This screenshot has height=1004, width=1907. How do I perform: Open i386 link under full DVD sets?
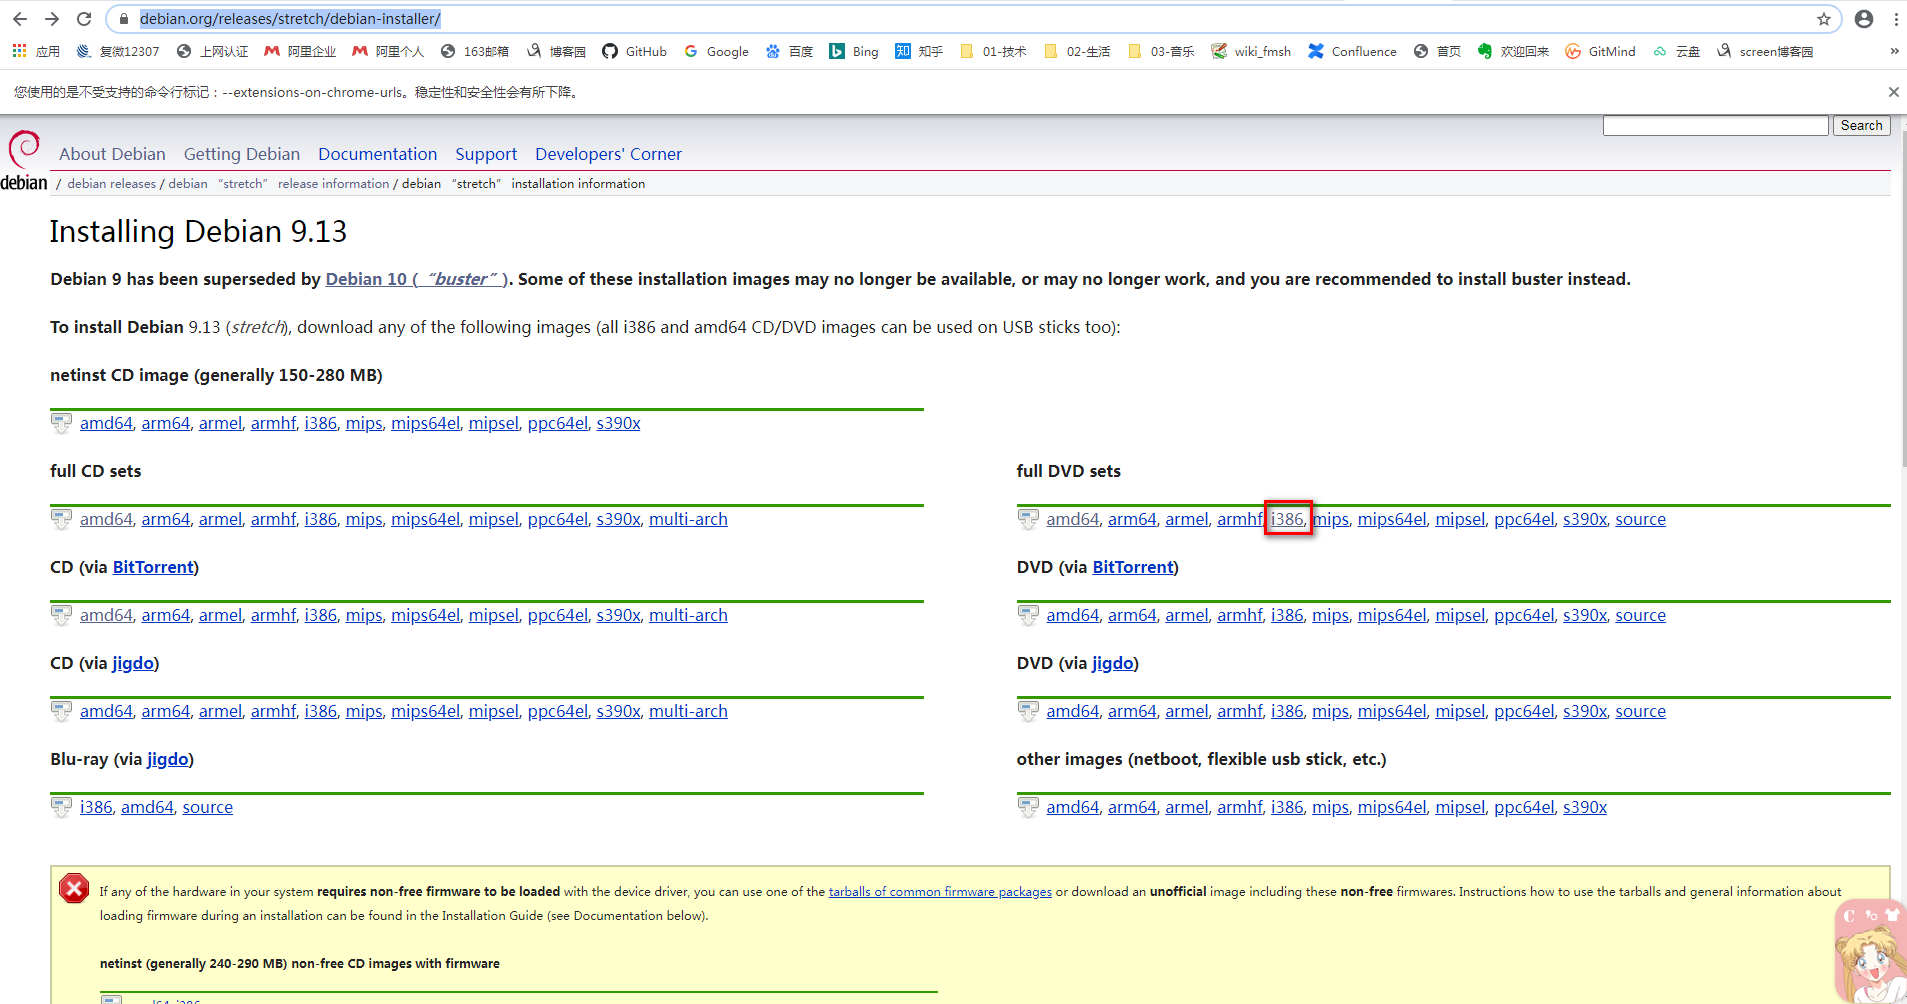[x=1287, y=519]
